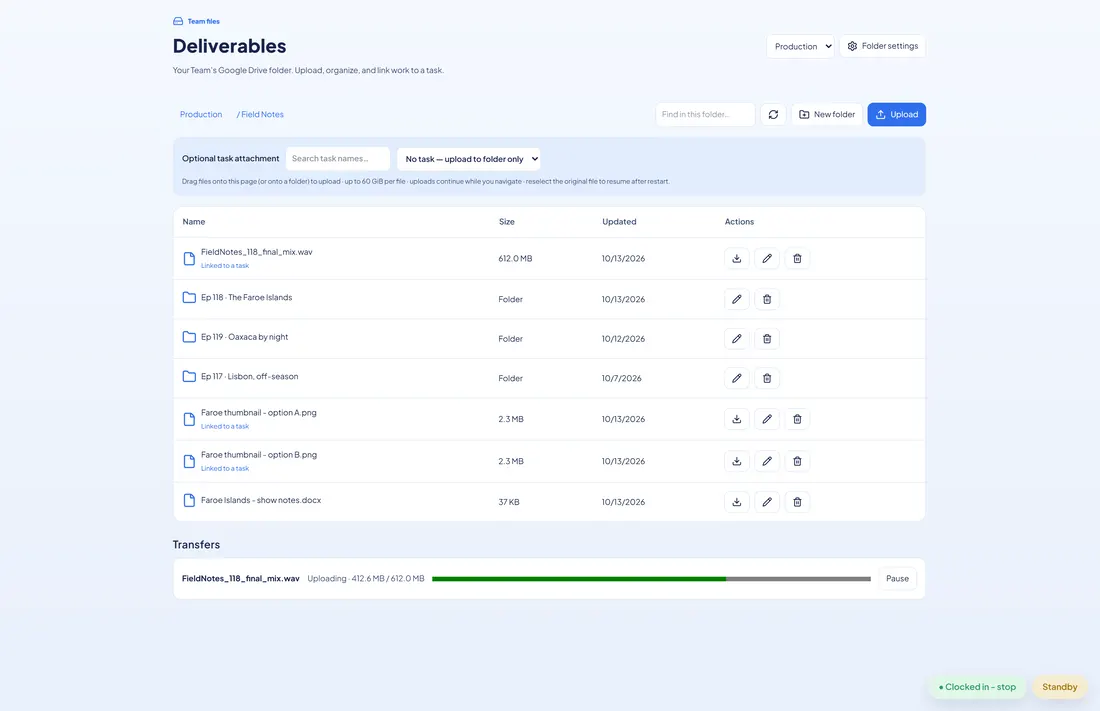The height and width of the screenshot is (711, 1100).
Task: Rename the Ep 117 Lisbon folder
Action: [x=737, y=378]
